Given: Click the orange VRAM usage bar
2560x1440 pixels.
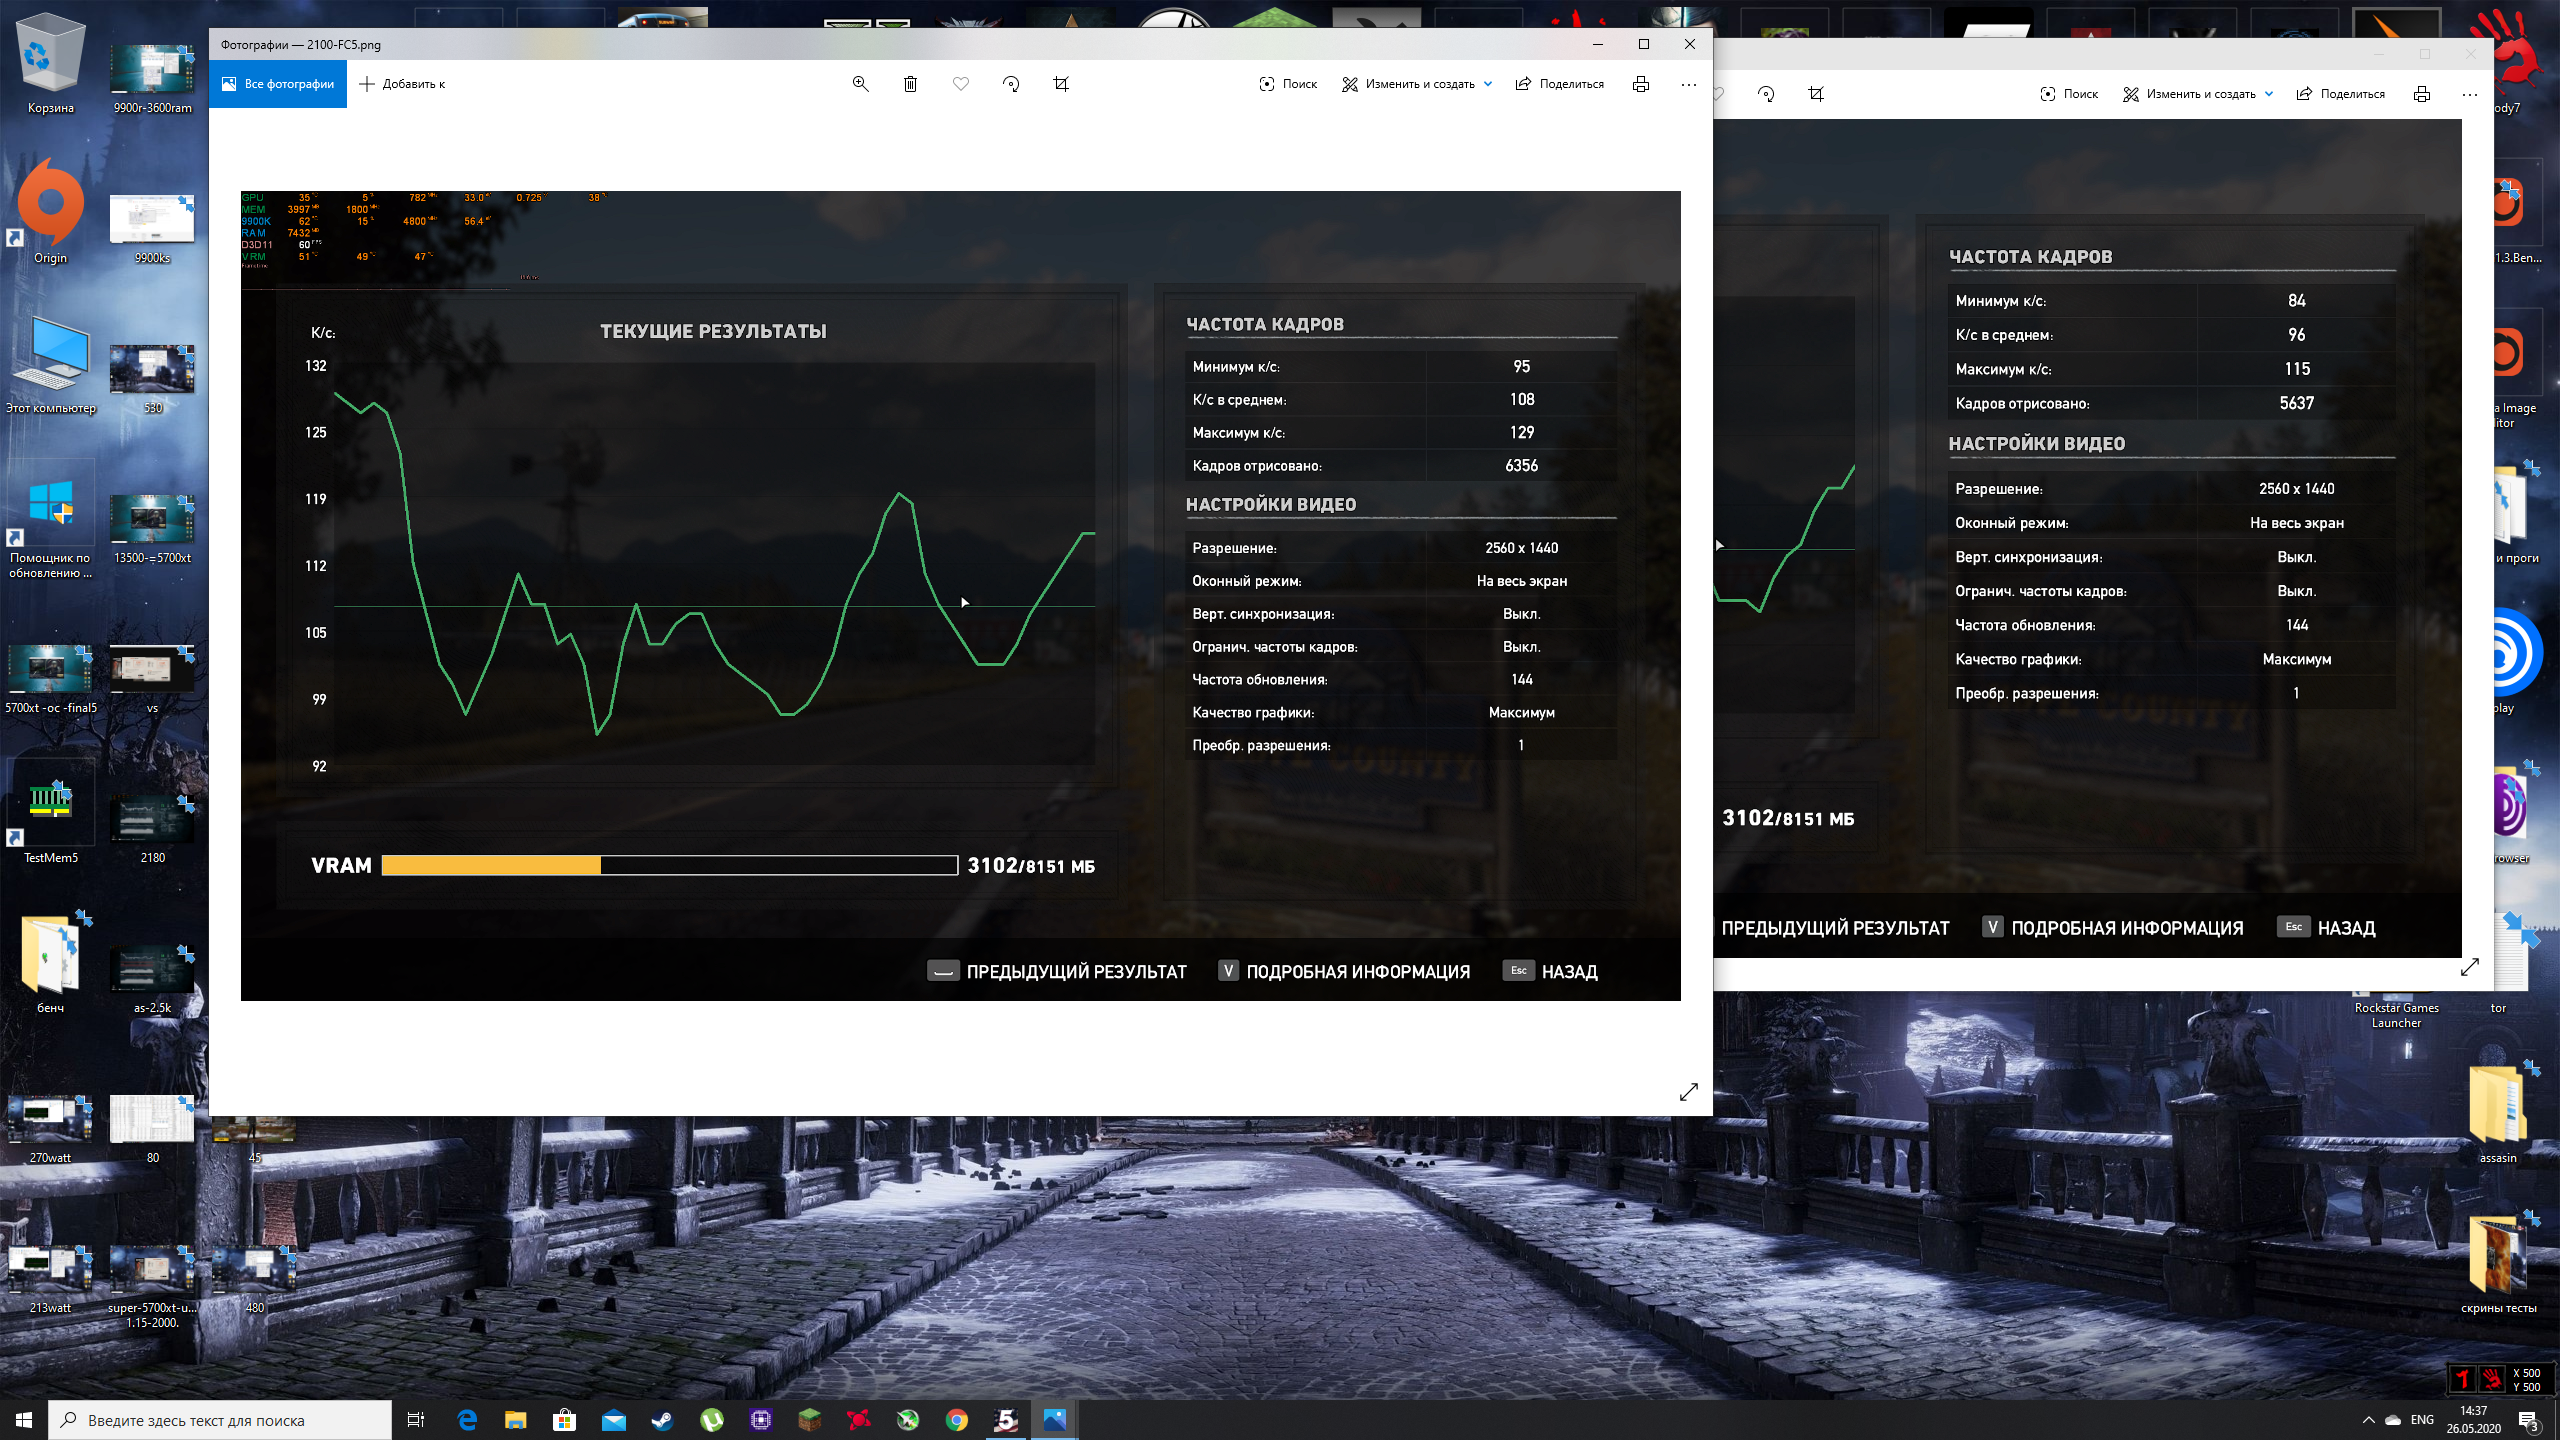Looking at the screenshot, I should click(491, 865).
